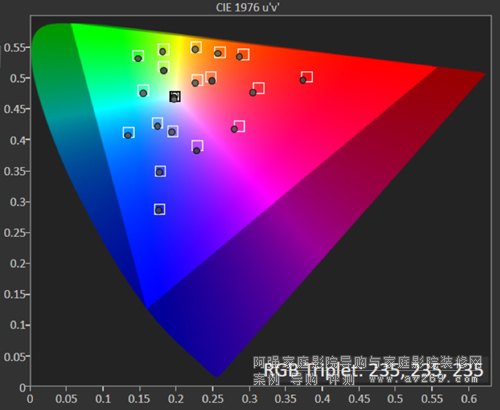Click the cyan-blue measurement point near u' 0.13

(x=128, y=135)
